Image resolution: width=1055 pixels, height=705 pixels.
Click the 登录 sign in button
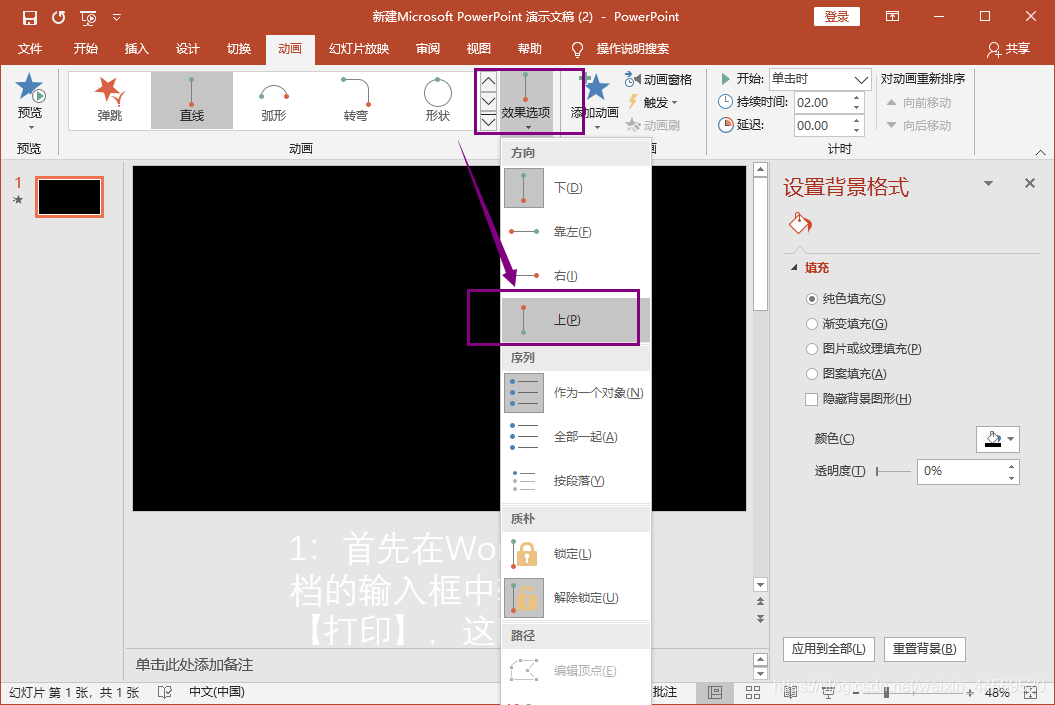click(x=837, y=17)
